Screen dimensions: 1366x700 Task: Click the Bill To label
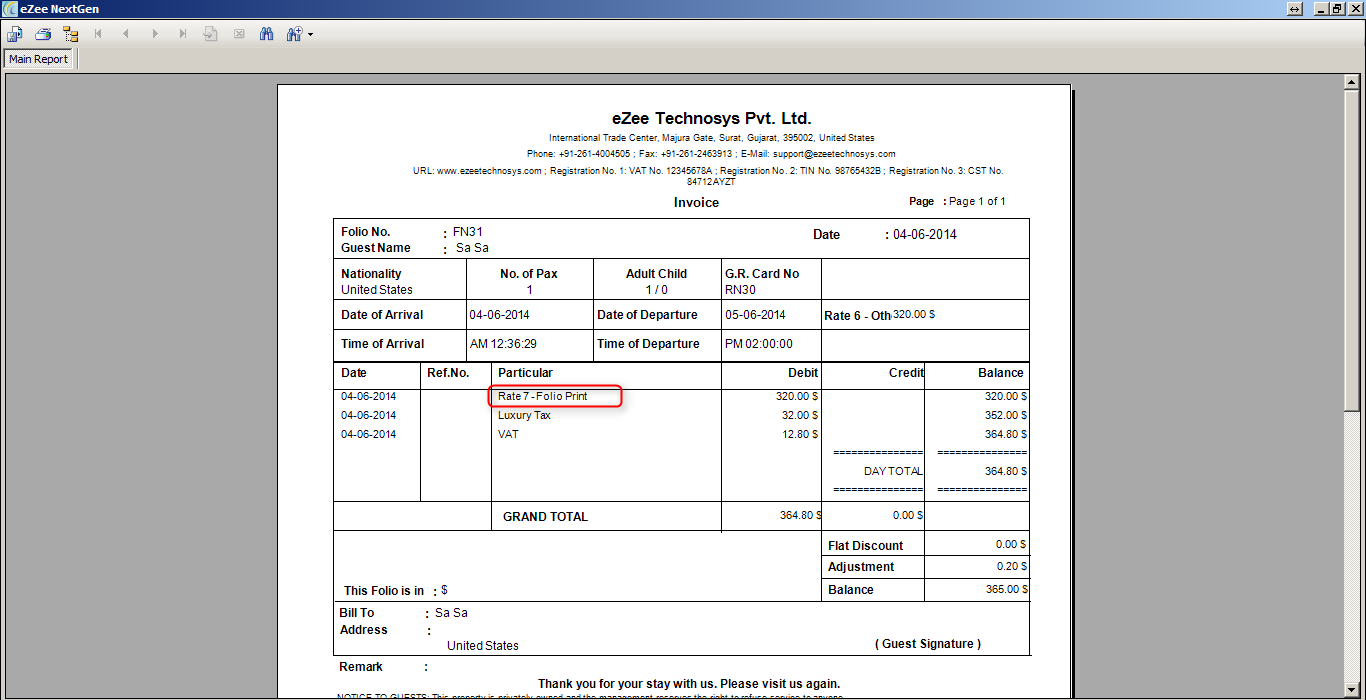click(x=357, y=612)
